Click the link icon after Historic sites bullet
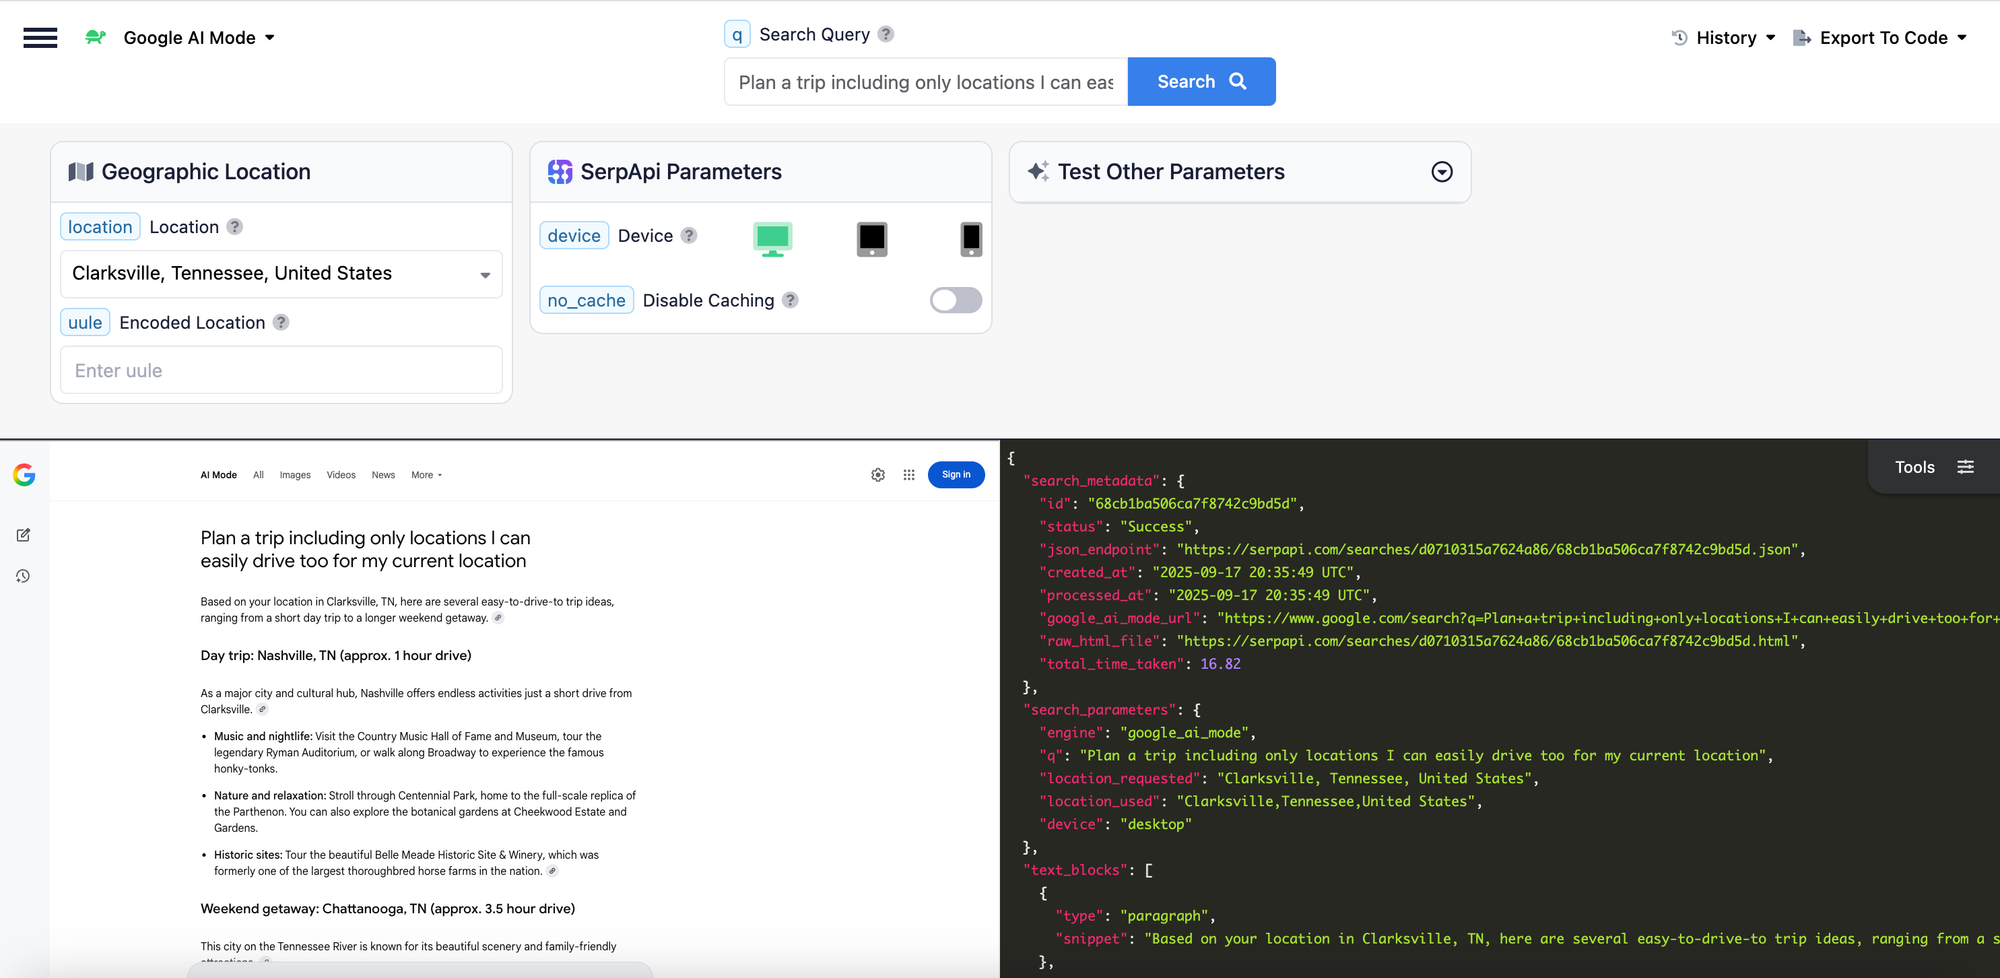This screenshot has width=2000, height=978. [552, 872]
